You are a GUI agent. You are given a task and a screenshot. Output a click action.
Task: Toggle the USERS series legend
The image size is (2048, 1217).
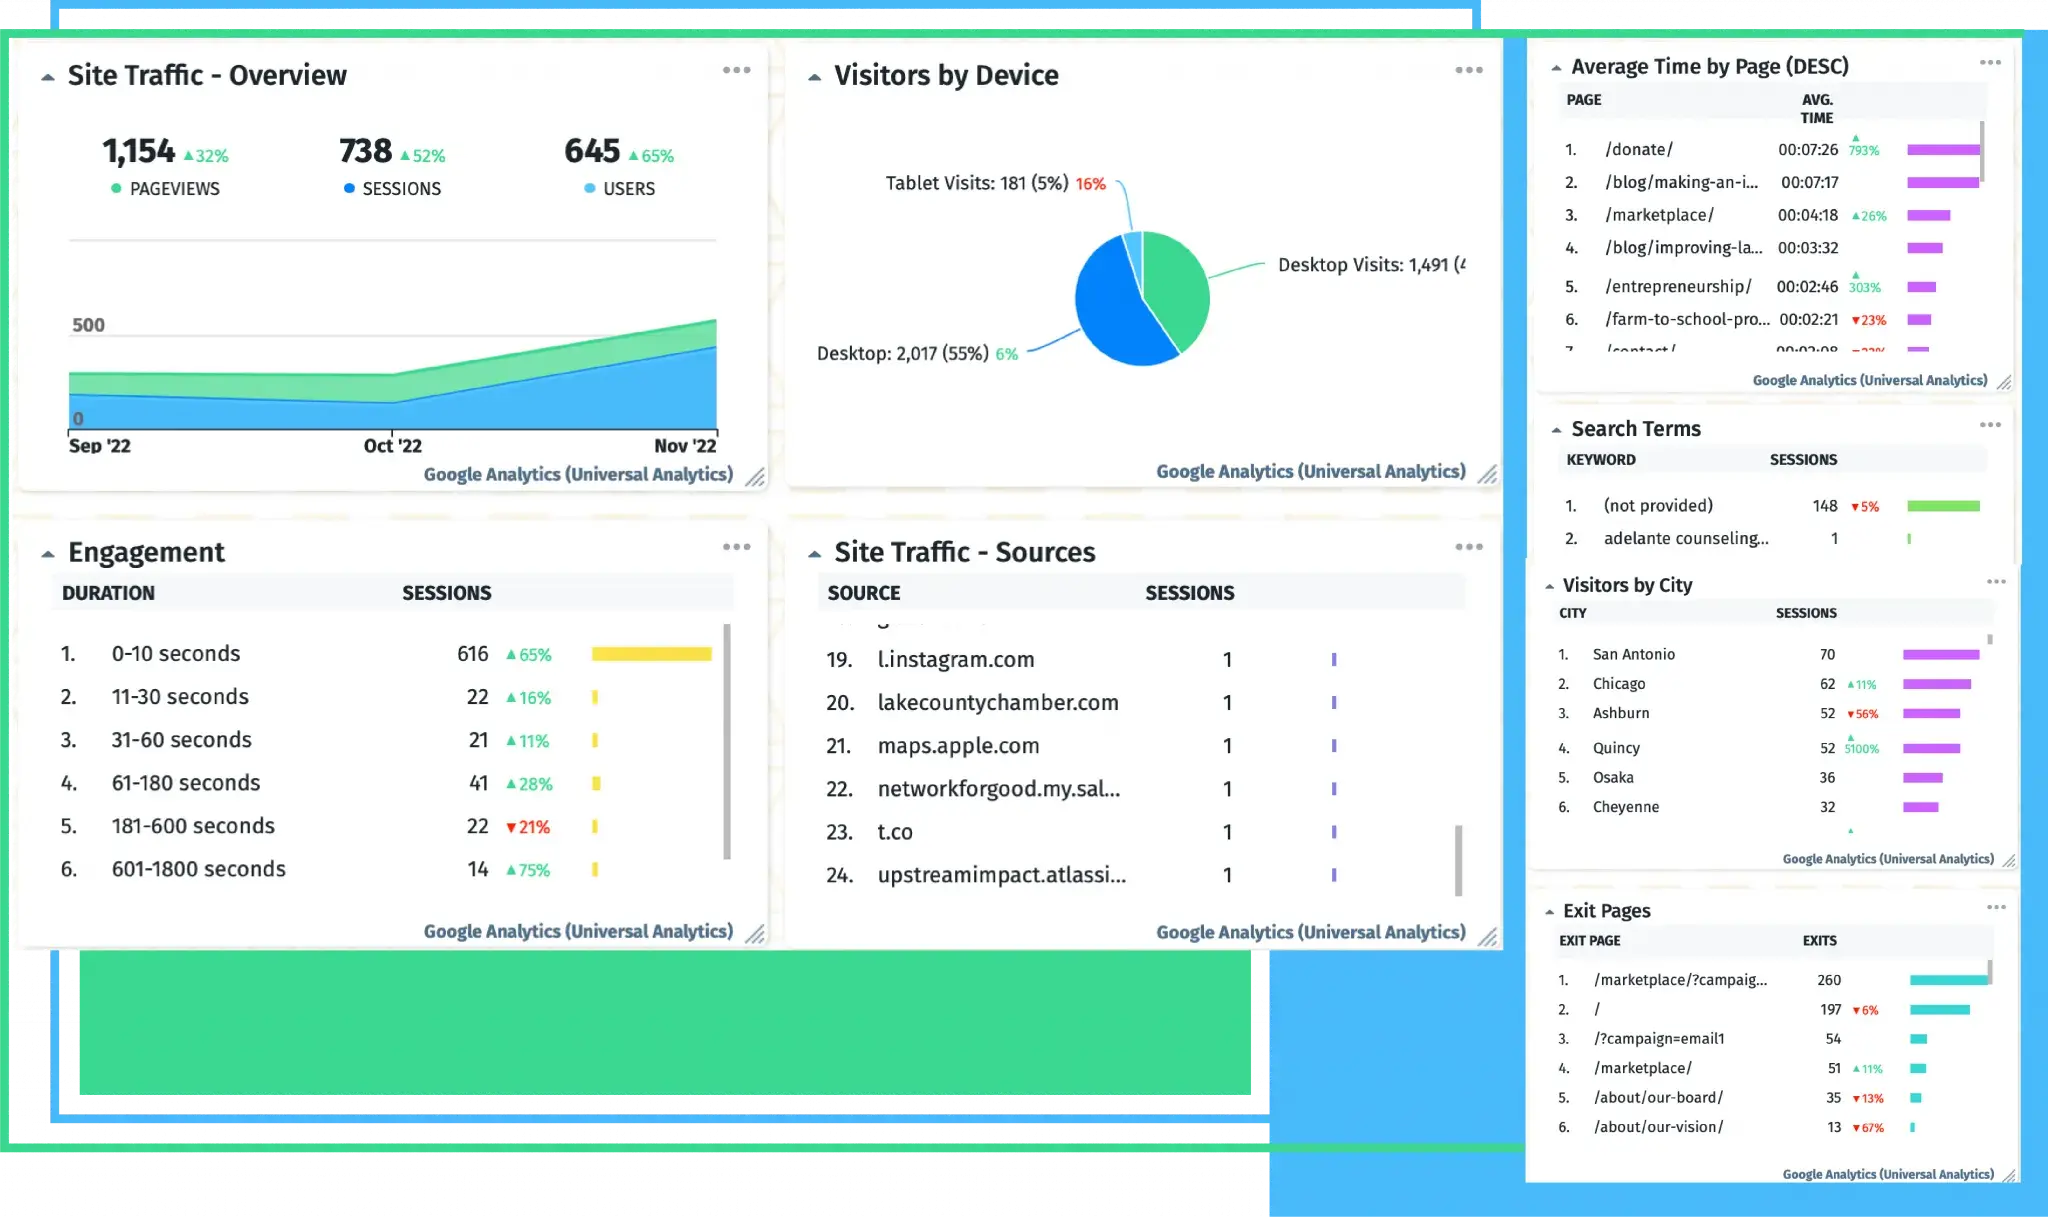[620, 189]
